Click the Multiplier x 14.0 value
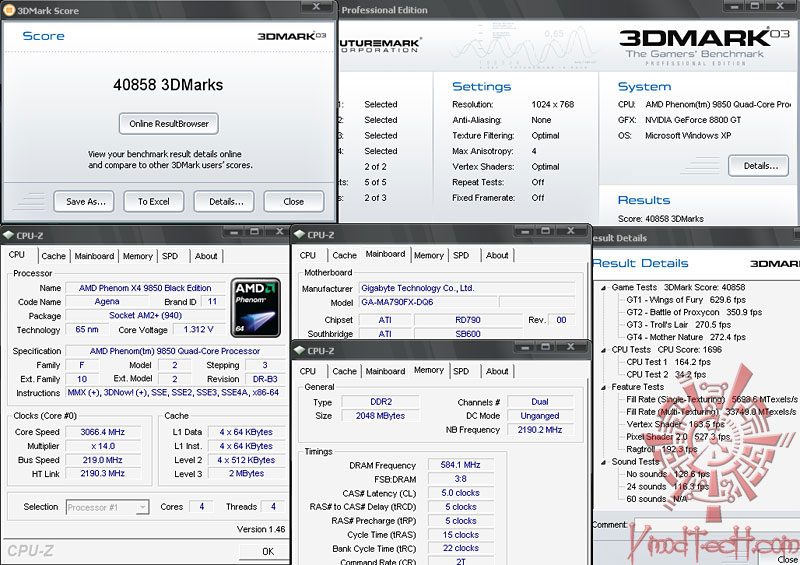Screen dimensions: 800x565 click(x=103, y=446)
